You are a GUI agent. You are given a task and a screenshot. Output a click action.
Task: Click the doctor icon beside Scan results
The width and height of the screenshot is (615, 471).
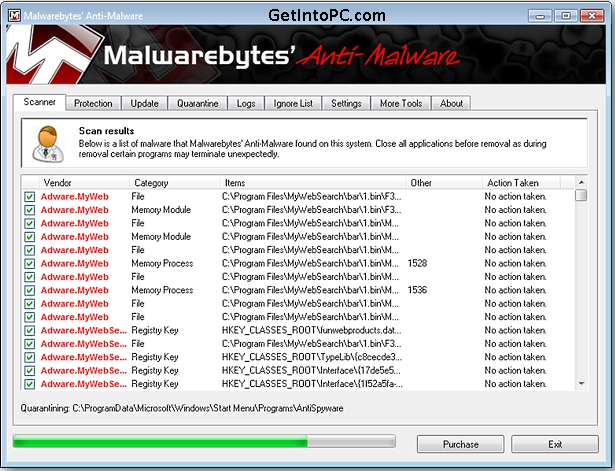[x=48, y=144]
